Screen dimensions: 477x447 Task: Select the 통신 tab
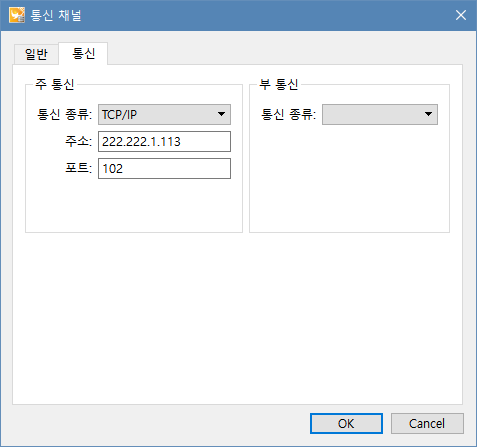(x=83, y=53)
